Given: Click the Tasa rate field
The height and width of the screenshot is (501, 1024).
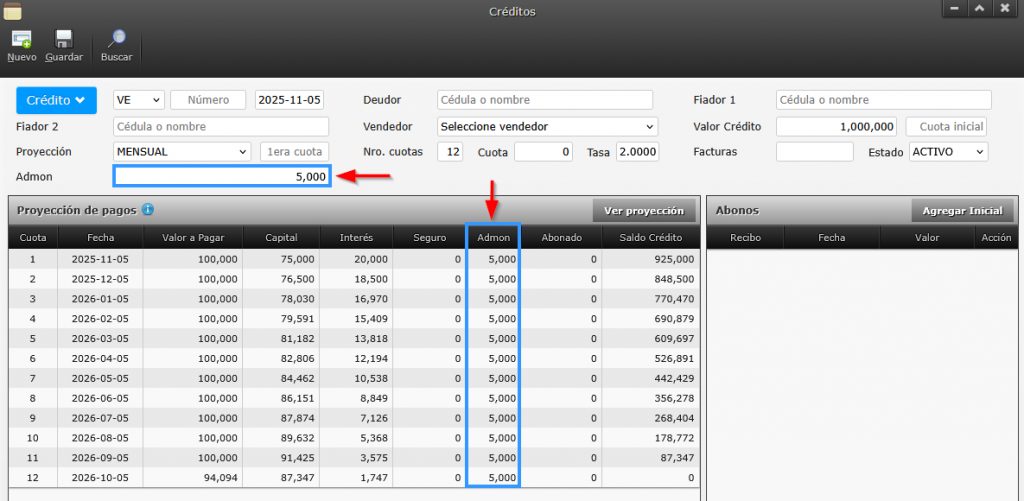Looking at the screenshot, I should (637, 152).
